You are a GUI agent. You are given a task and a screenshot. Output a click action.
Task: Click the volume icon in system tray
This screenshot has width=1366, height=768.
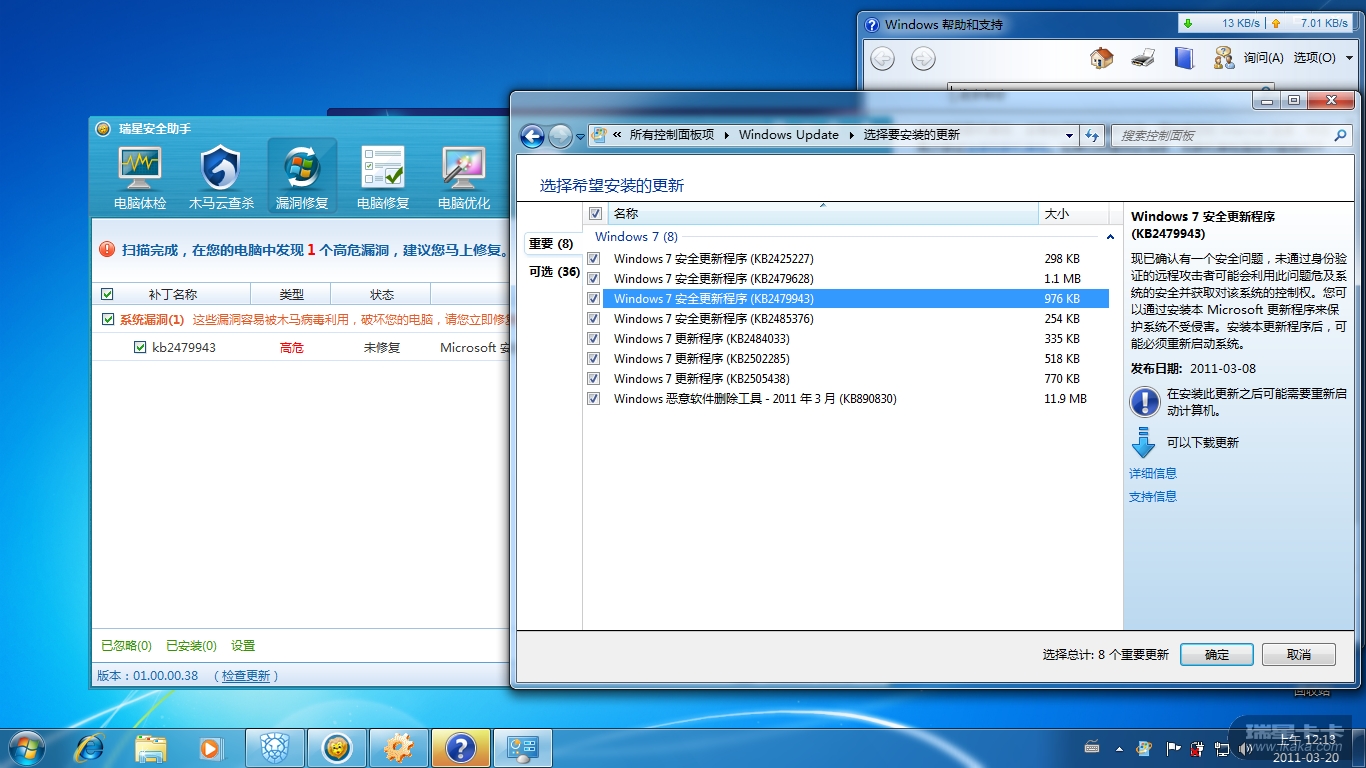(x=1245, y=747)
